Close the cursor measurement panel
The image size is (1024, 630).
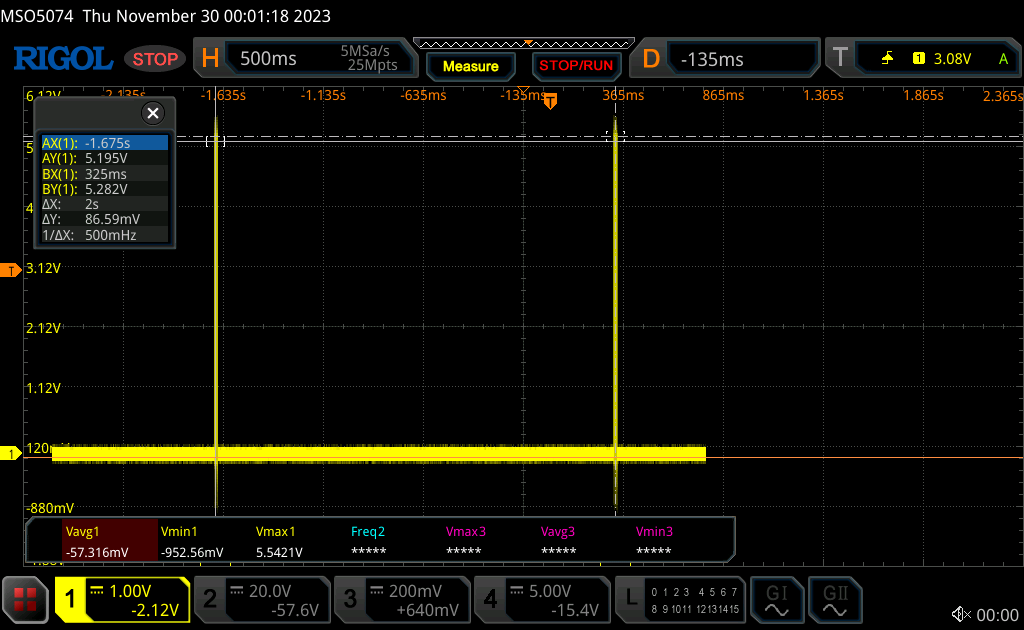click(152, 113)
